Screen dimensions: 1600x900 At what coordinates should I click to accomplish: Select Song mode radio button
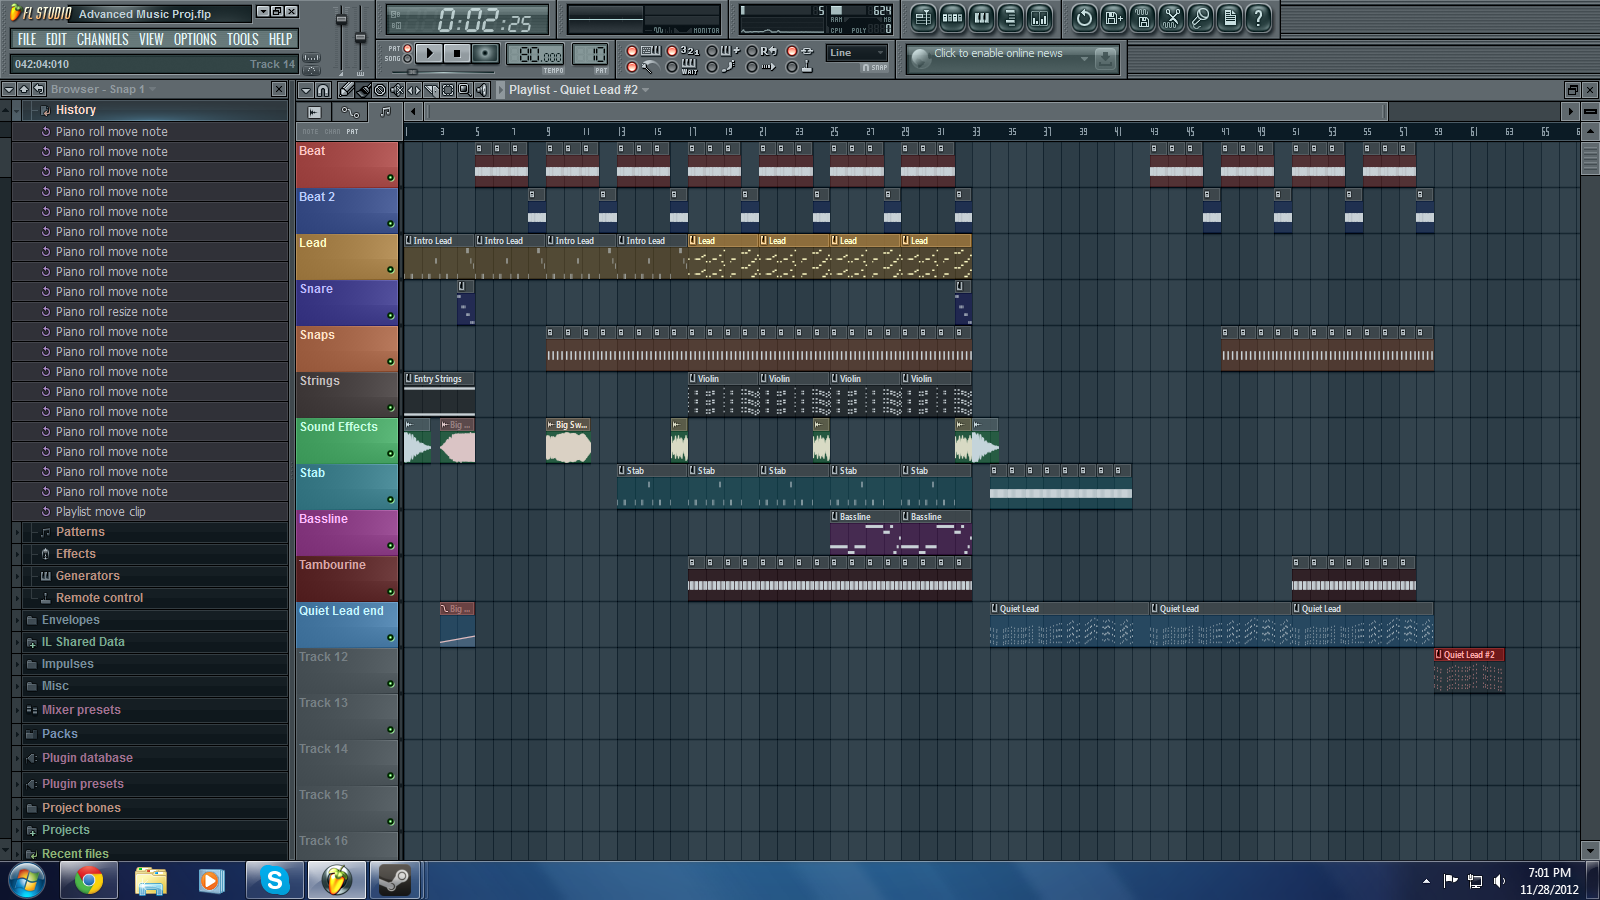point(407,59)
